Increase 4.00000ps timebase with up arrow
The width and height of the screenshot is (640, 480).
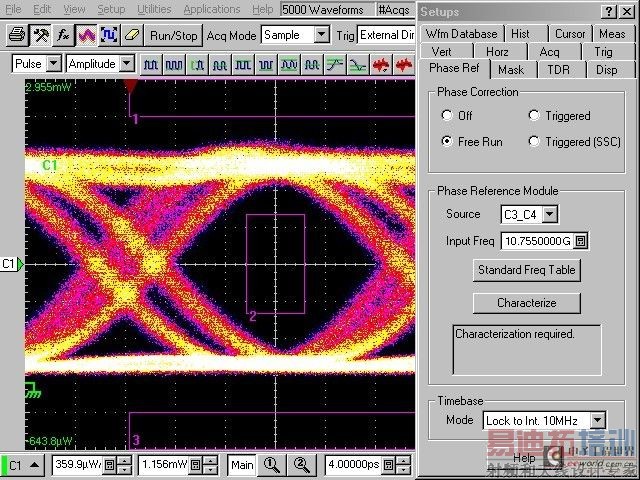[404, 460]
